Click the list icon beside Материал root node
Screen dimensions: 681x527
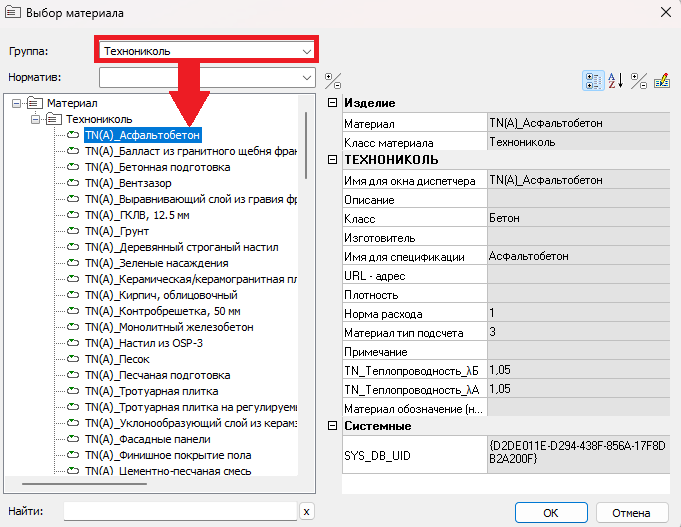tap(36, 103)
